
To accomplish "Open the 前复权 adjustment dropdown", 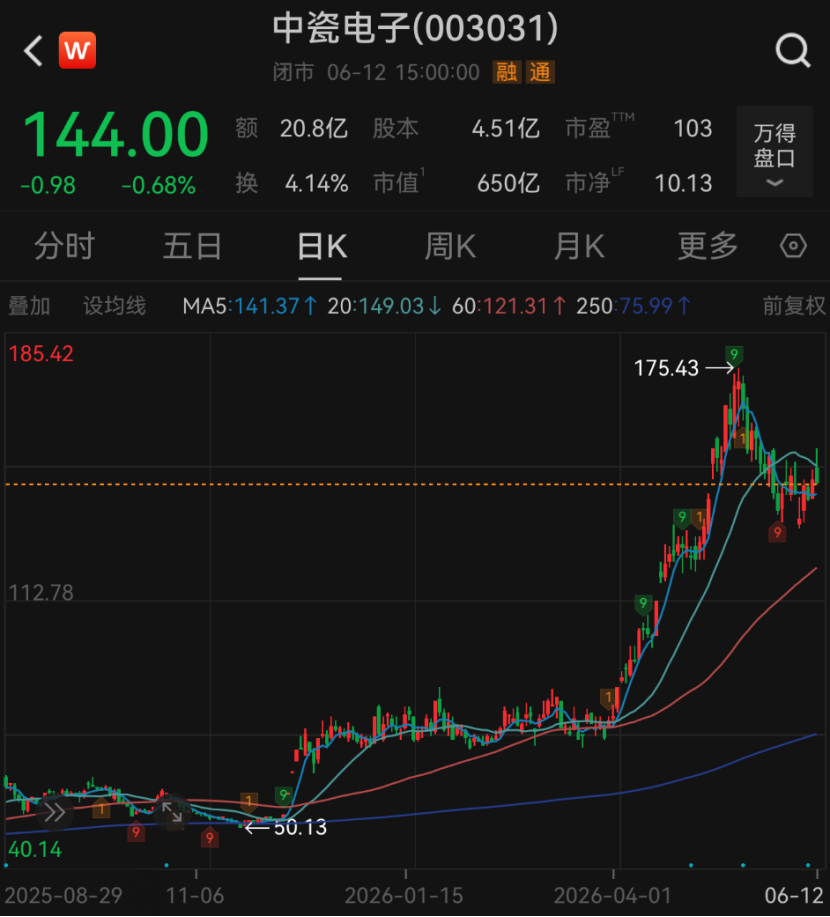I will click(794, 306).
